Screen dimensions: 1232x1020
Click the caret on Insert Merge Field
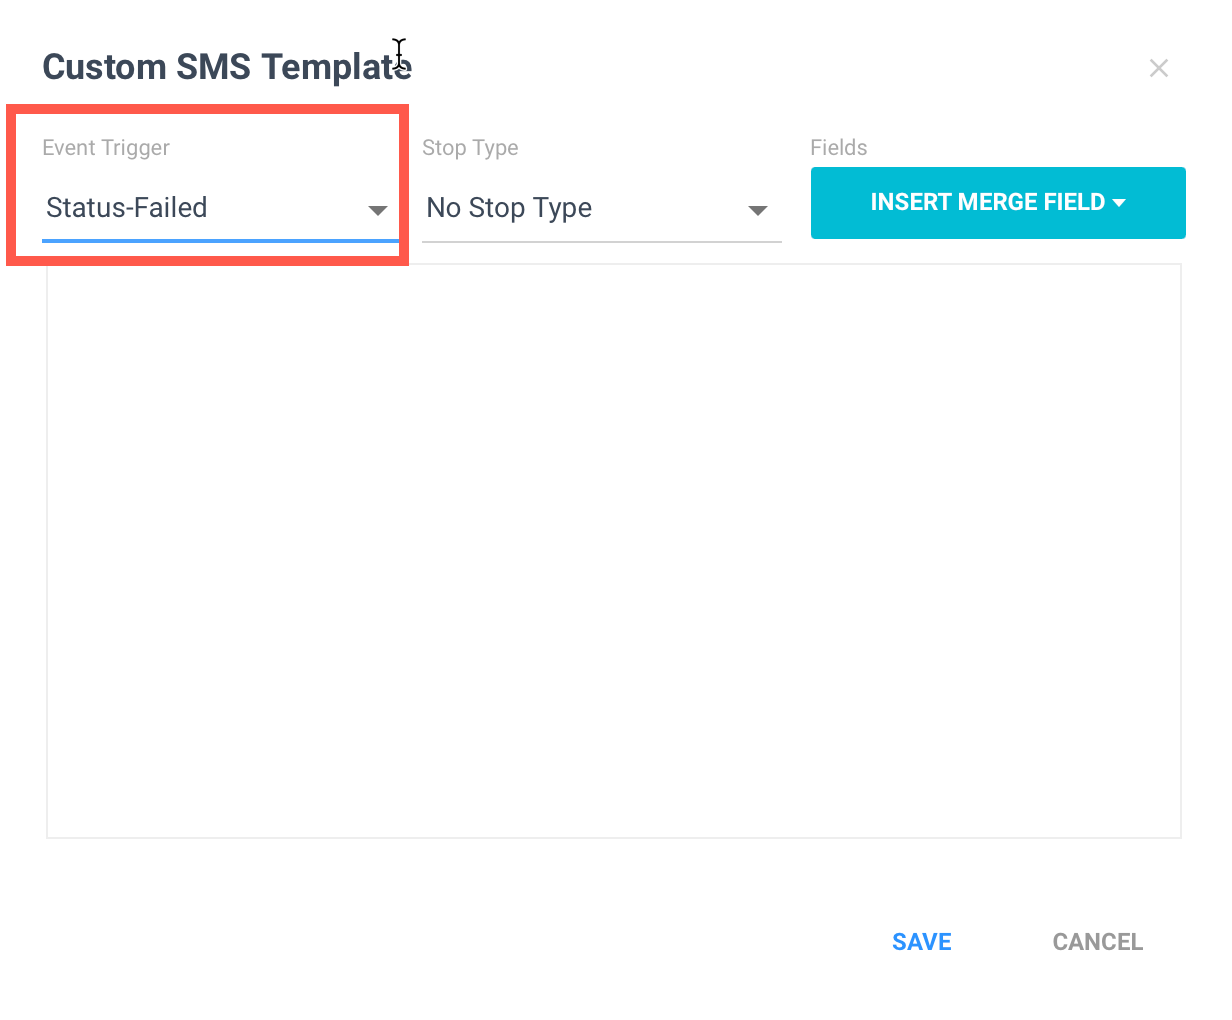[1119, 203]
